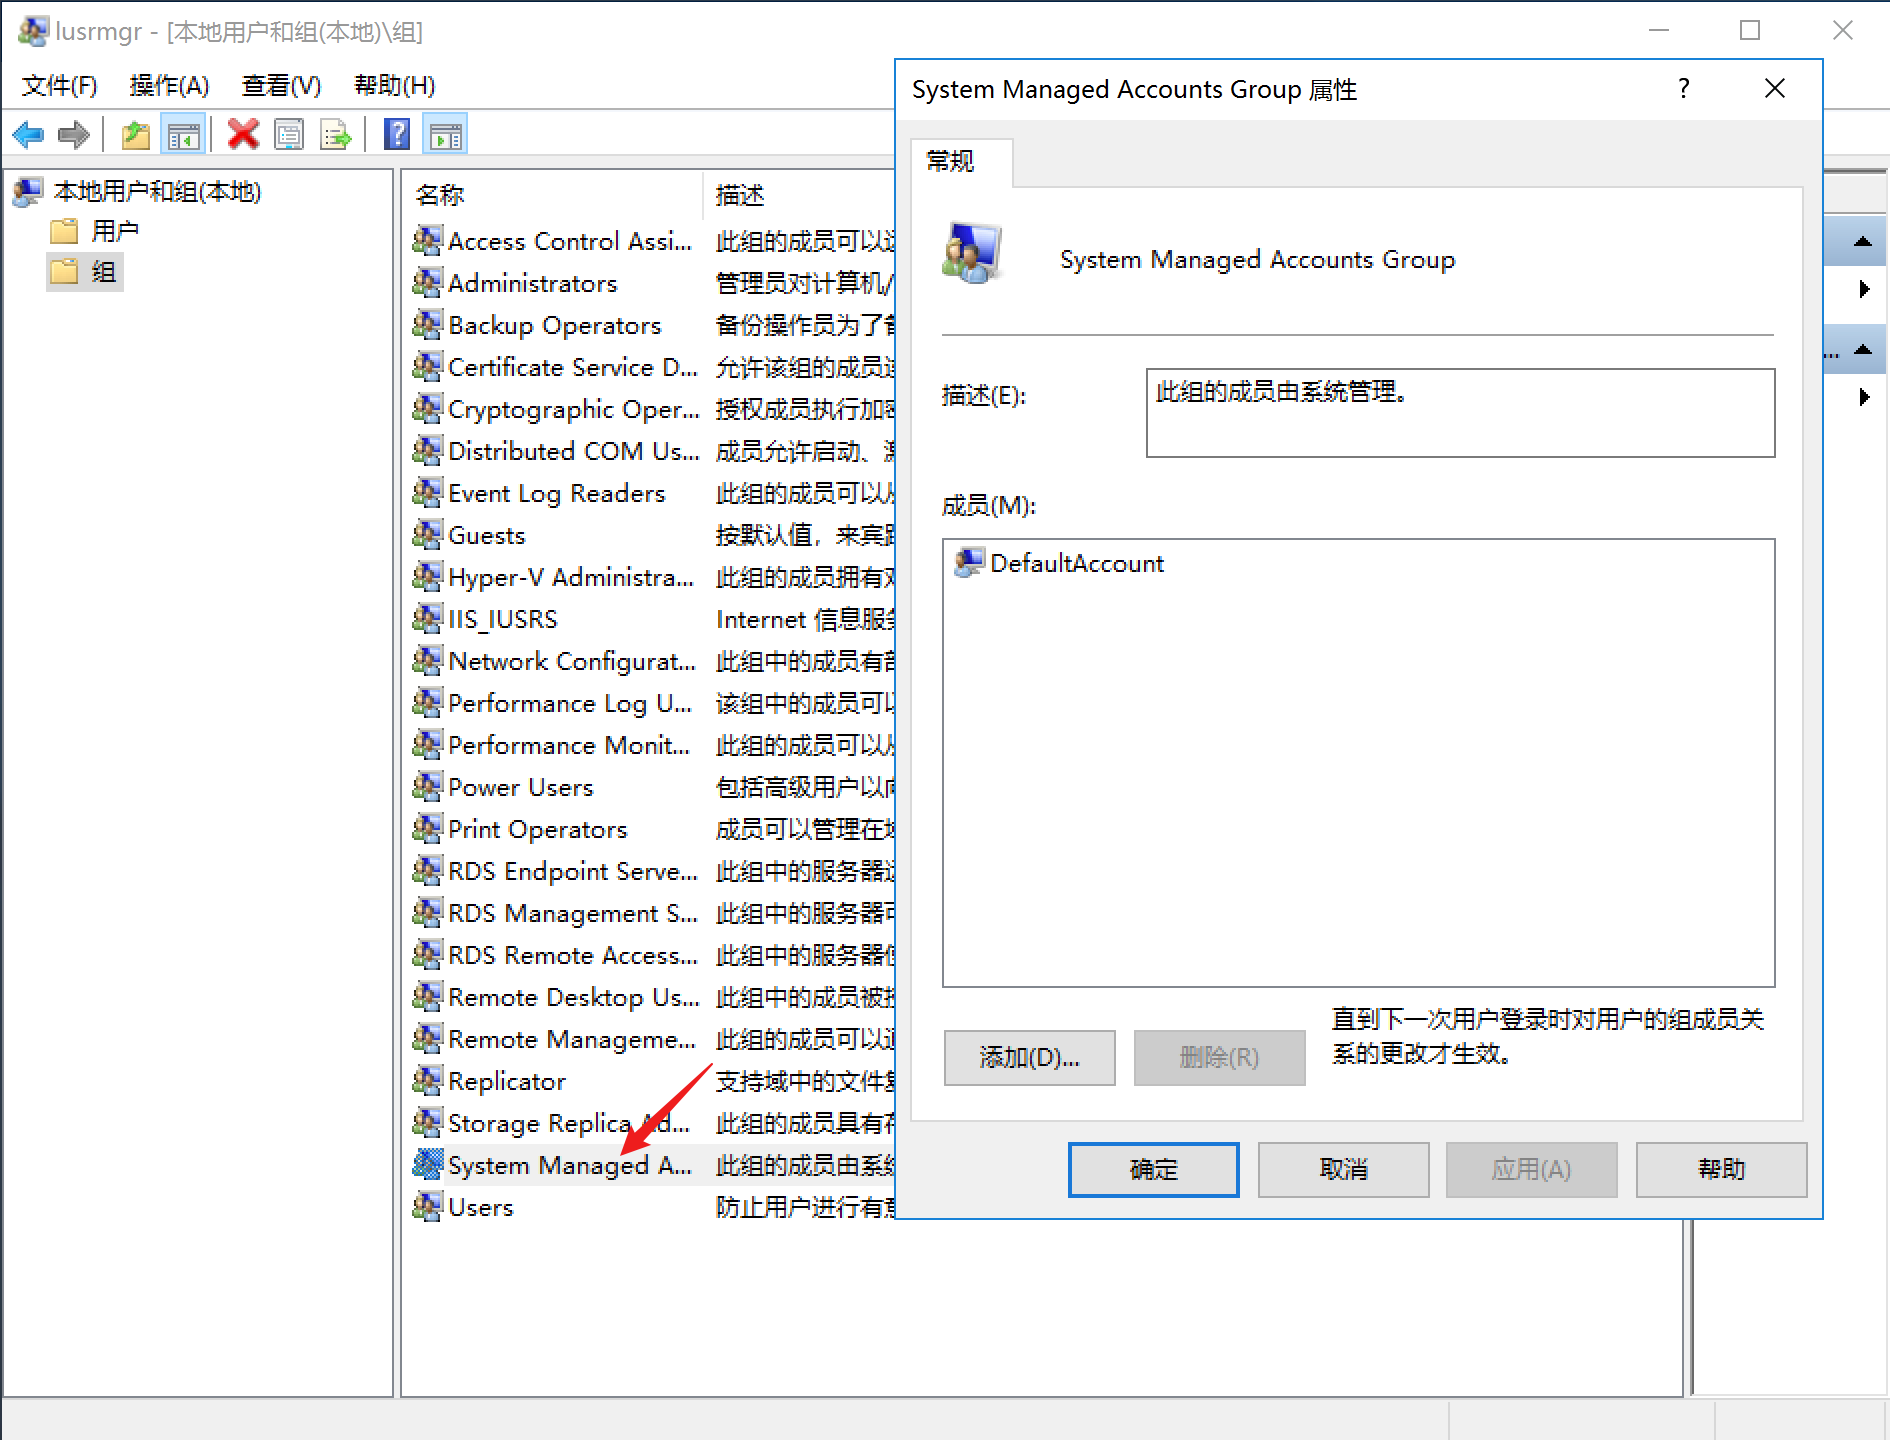Confirm the dialog with 确定

click(1153, 1169)
